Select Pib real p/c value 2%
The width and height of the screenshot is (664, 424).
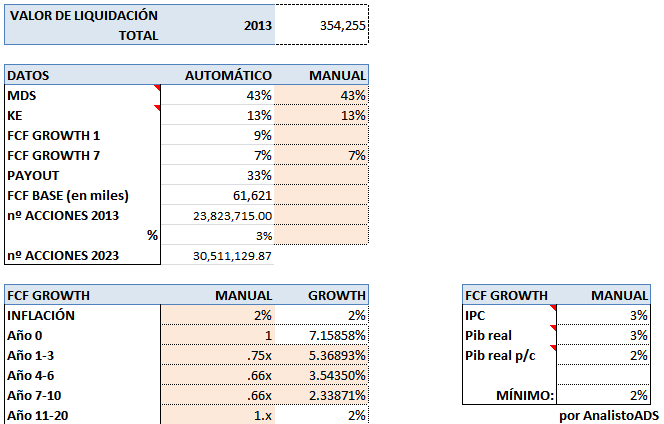(603, 355)
